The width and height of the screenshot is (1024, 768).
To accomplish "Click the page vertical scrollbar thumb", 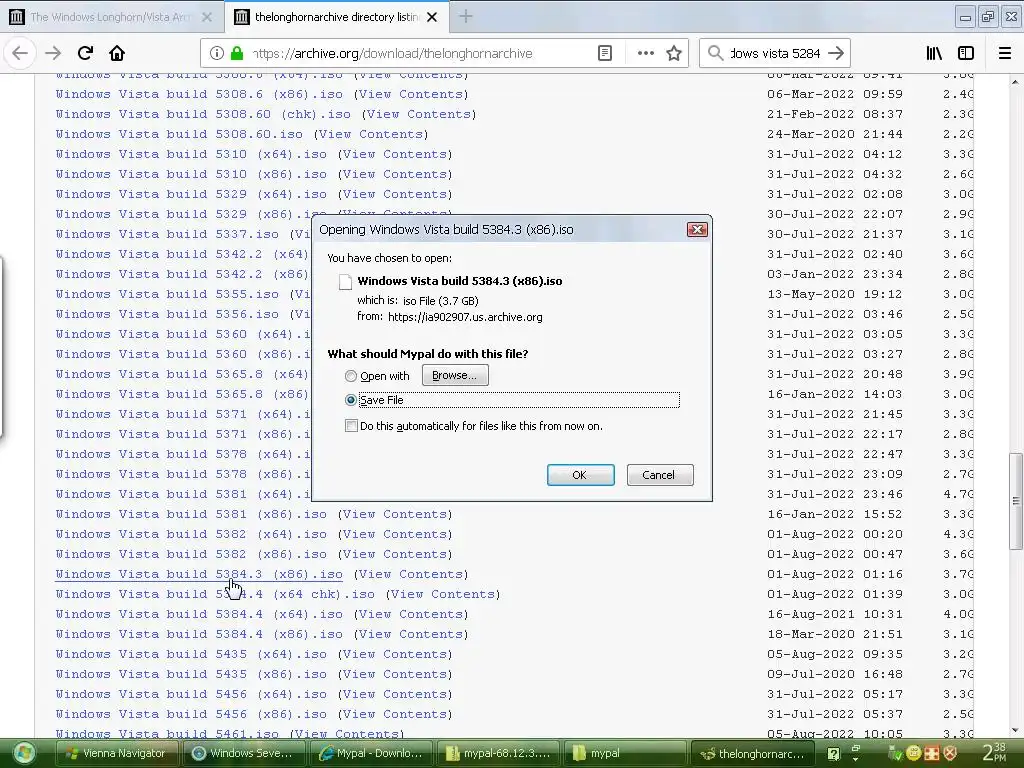I will click(1016, 501).
